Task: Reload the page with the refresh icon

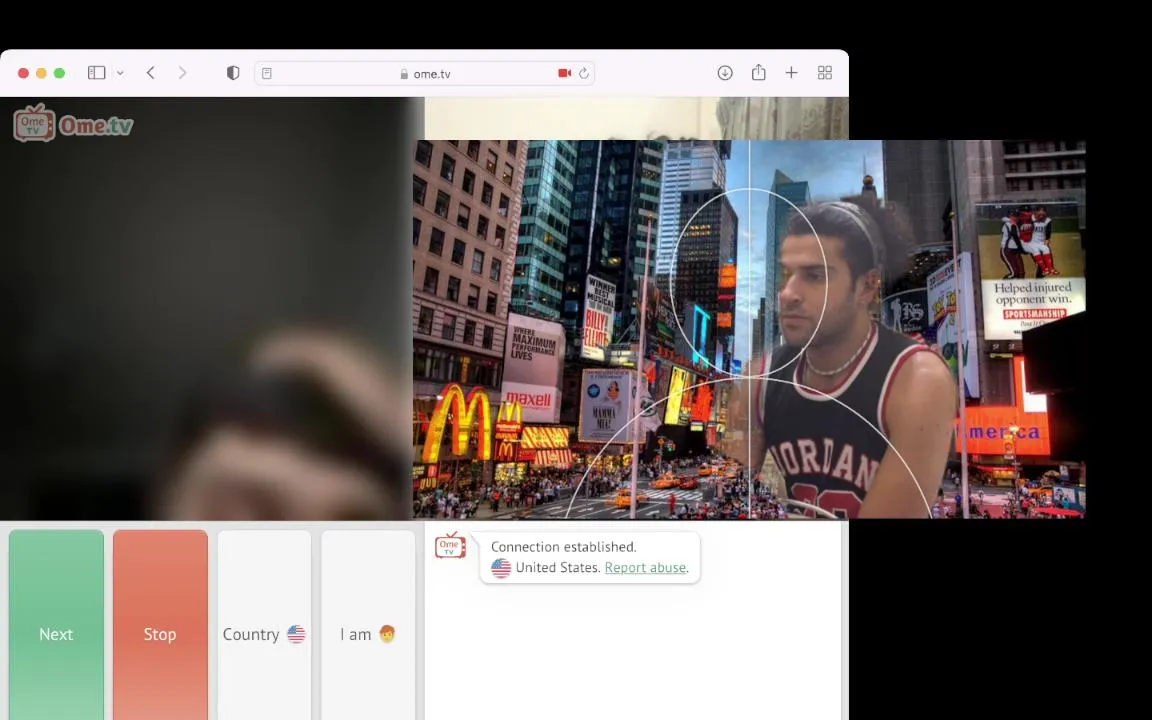Action: (584, 73)
